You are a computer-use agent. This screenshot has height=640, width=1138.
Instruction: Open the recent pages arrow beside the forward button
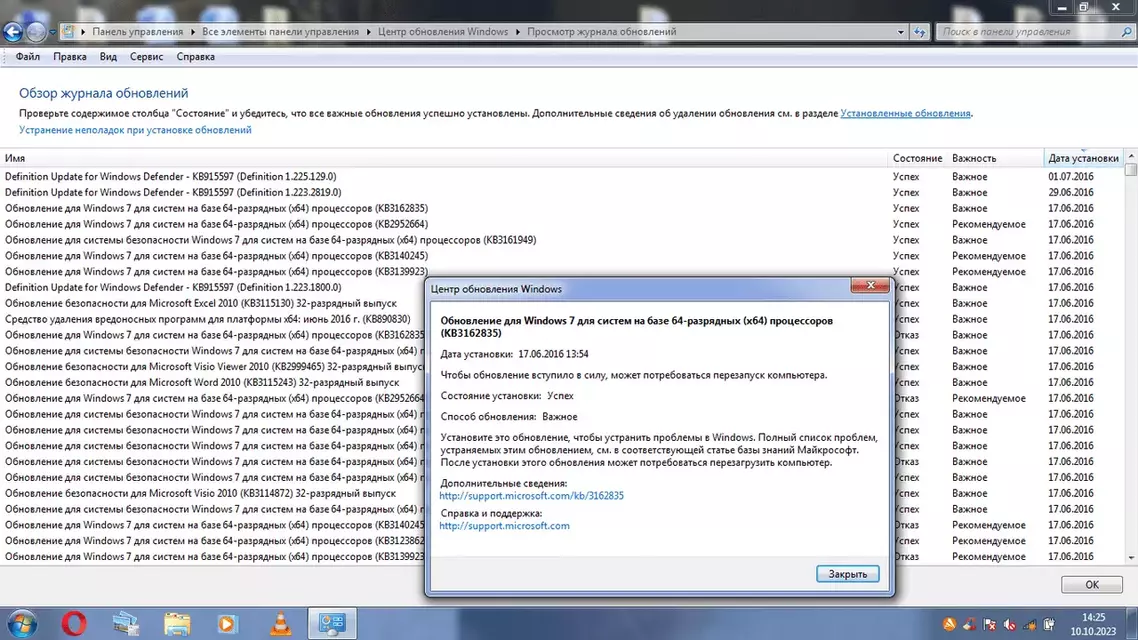coord(52,32)
